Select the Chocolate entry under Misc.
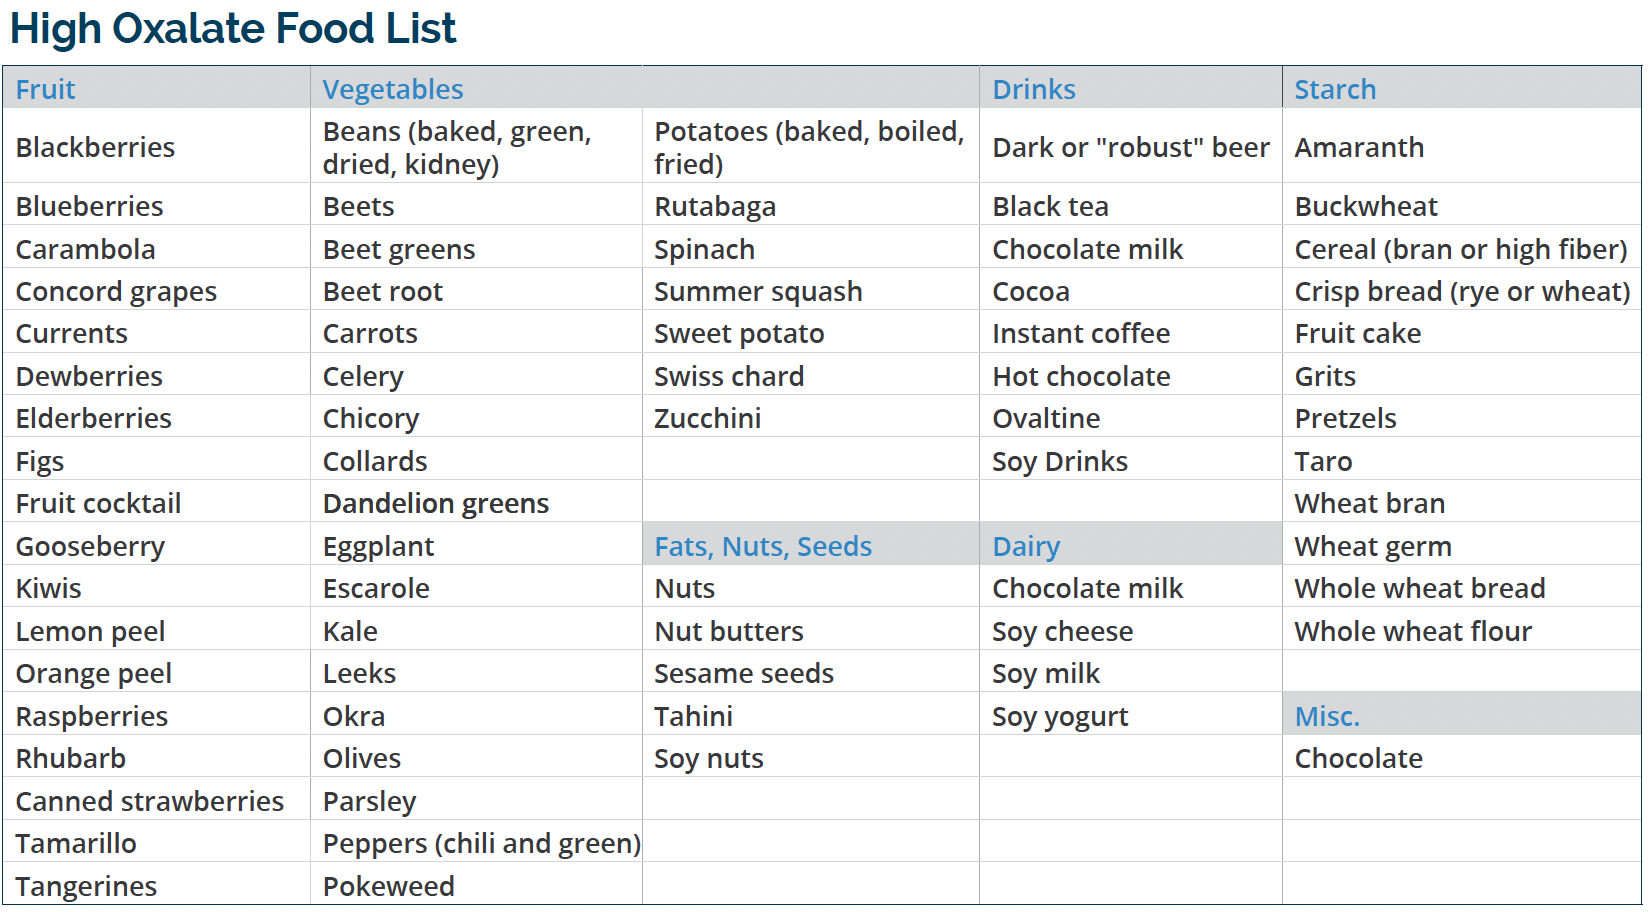This screenshot has height=912, width=1650. point(1358,758)
